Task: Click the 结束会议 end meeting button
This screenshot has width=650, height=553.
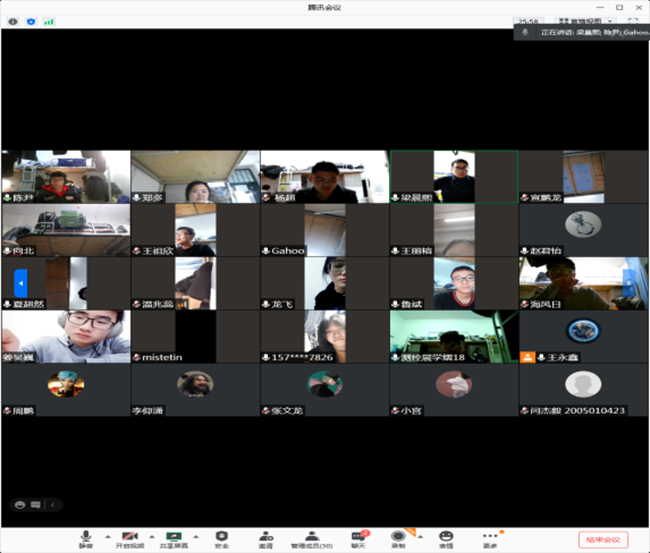Action: pos(603,540)
